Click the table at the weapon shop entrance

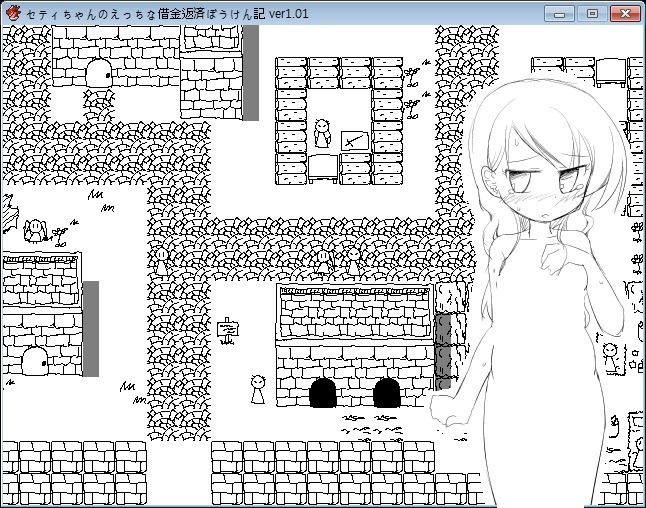(x=323, y=169)
